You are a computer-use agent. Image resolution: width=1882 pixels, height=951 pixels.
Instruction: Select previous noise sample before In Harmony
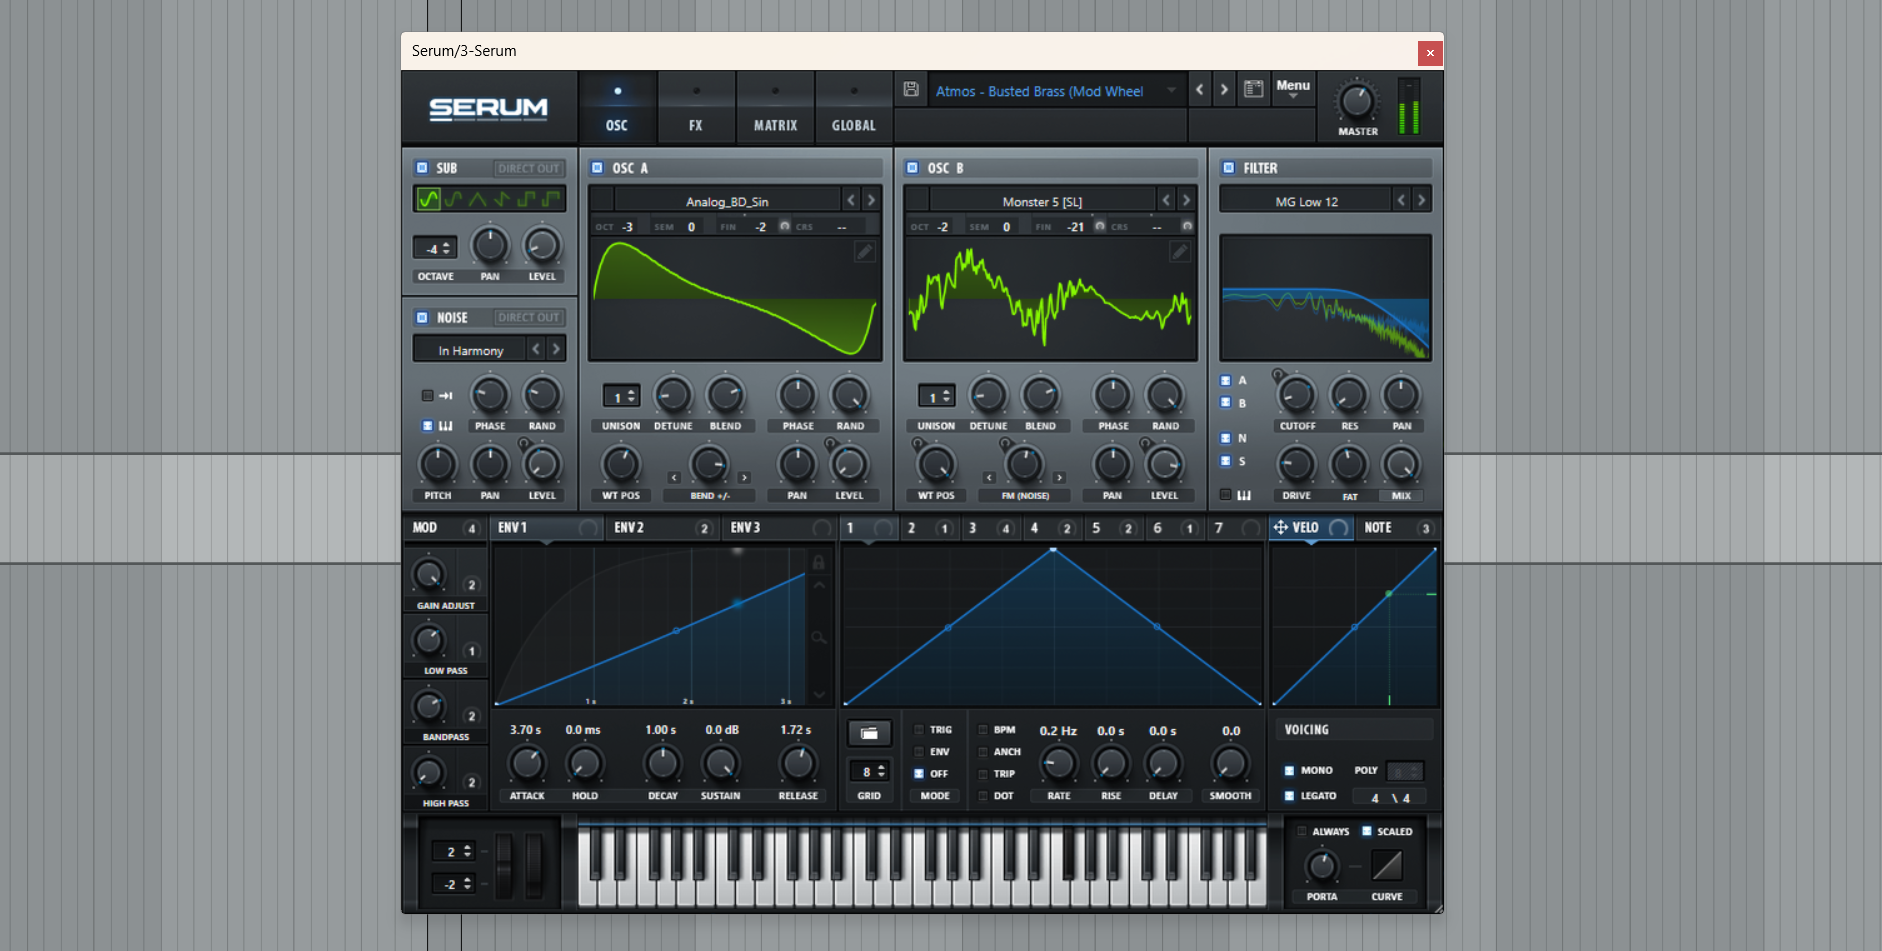(536, 349)
